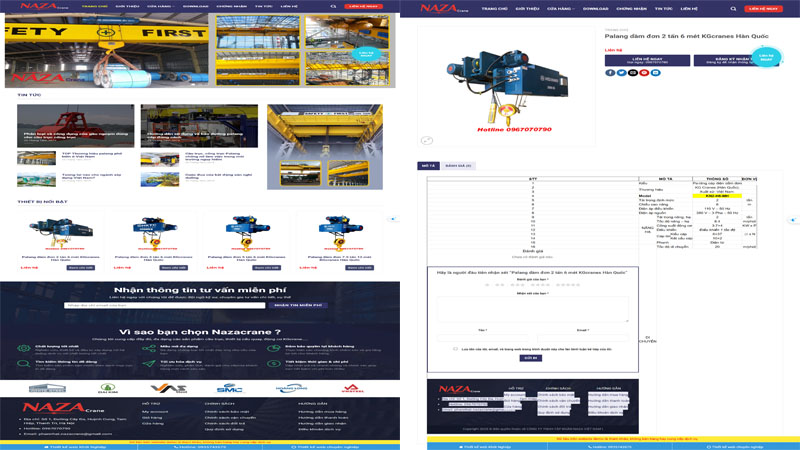Click paper-plane 'Tối ưu hóa dịch vụ' icon
Screen dimensions: 800x450
pos(148,364)
